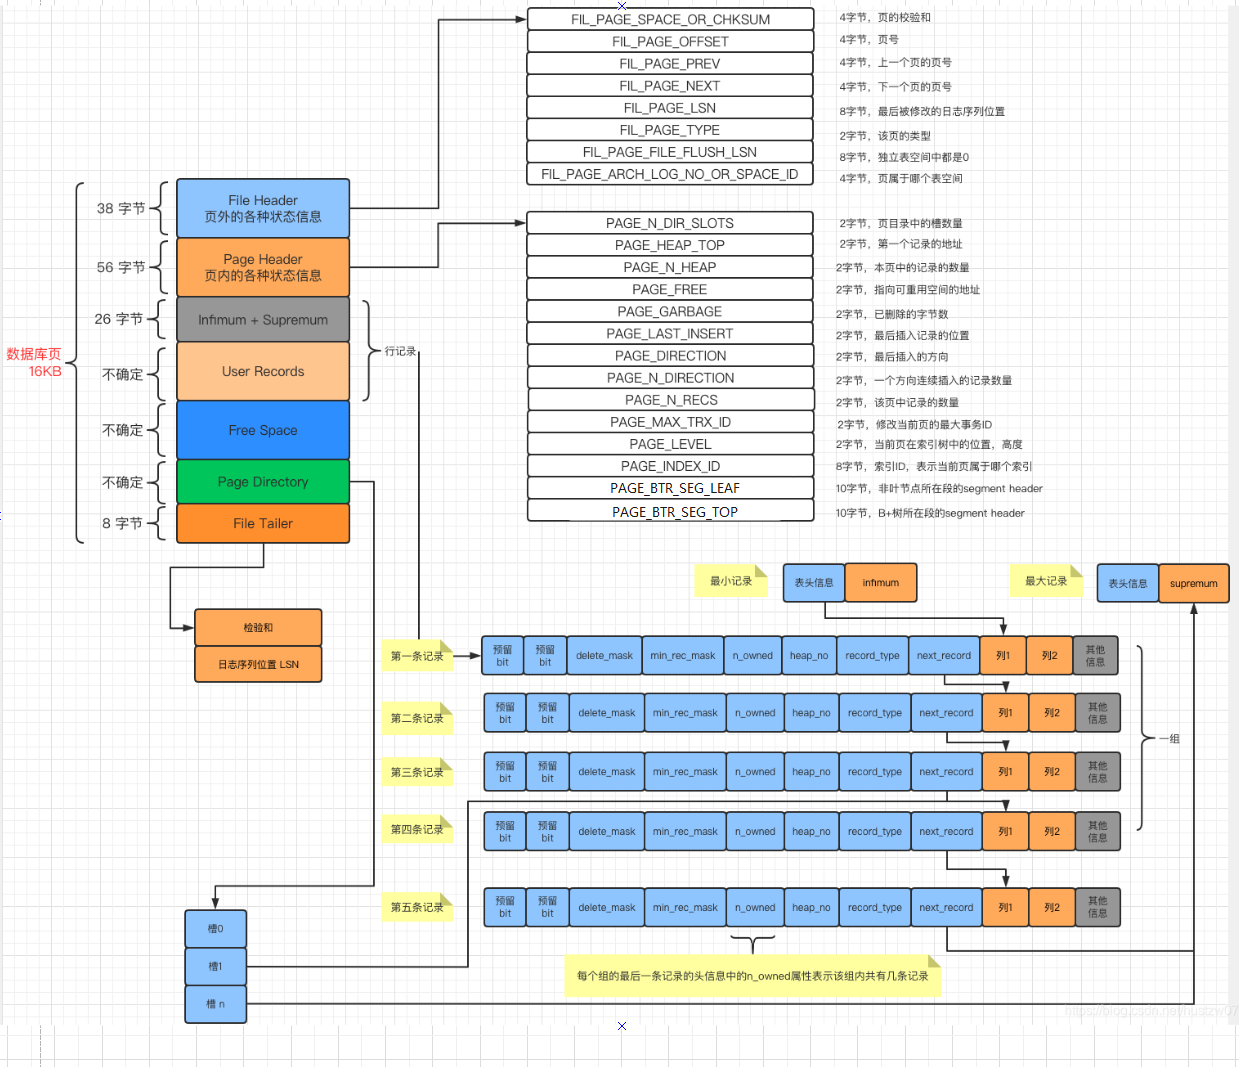This screenshot has height=1067, width=1239.
Task: Click the 日志序列位置 LSN box
Action: 258,664
